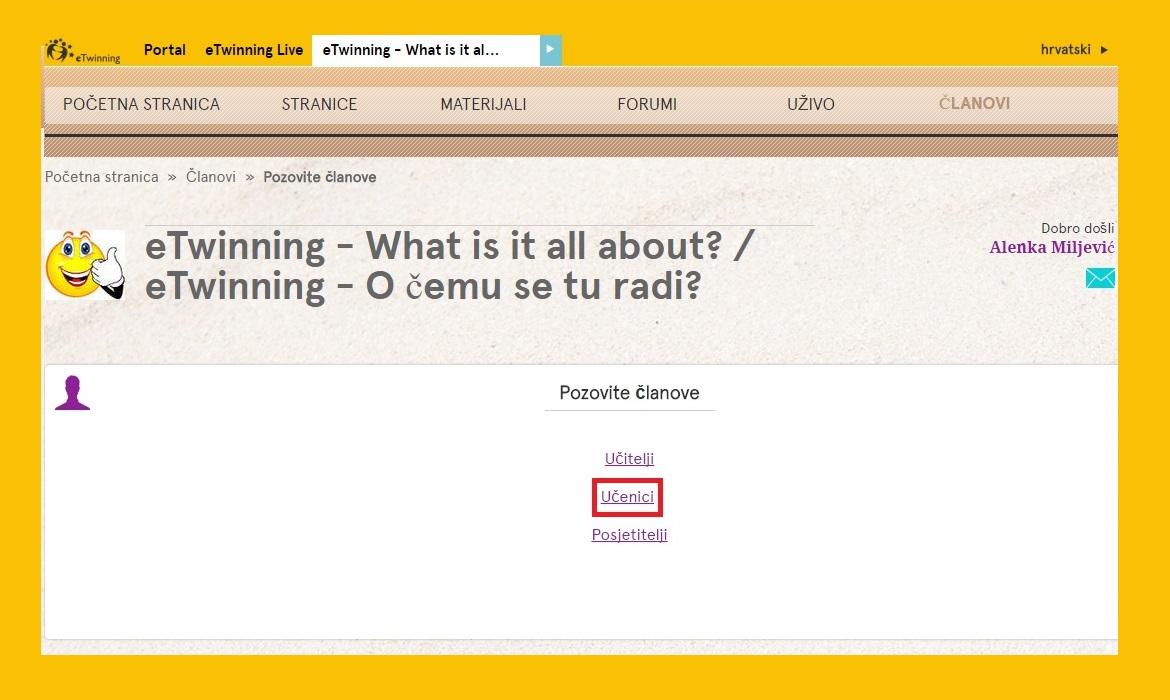Click the Dobro došli greeting text
This screenshot has height=700, width=1170.
(x=1077, y=228)
